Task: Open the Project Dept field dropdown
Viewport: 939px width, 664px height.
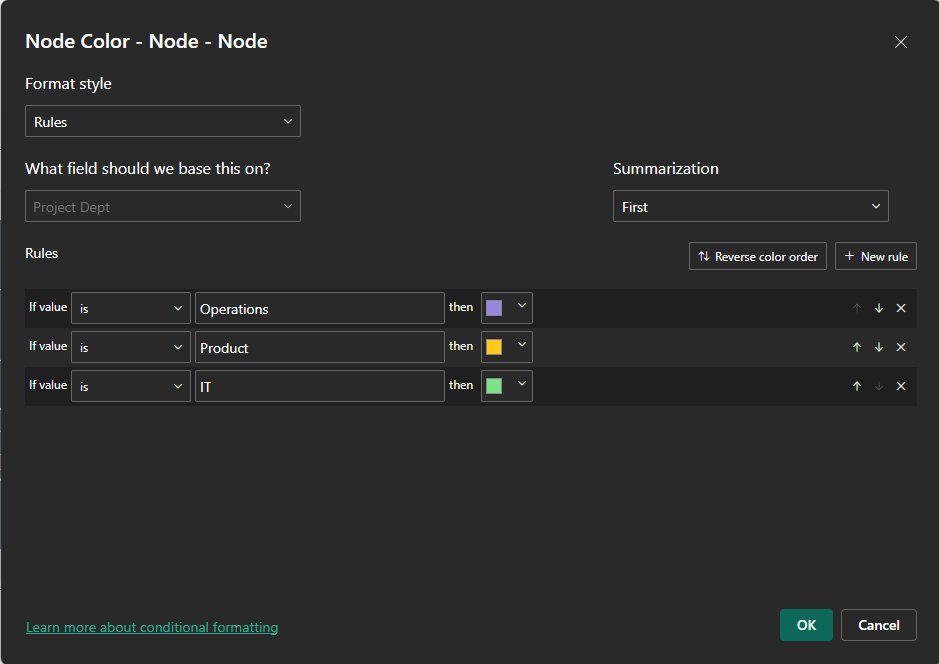Action: point(163,207)
